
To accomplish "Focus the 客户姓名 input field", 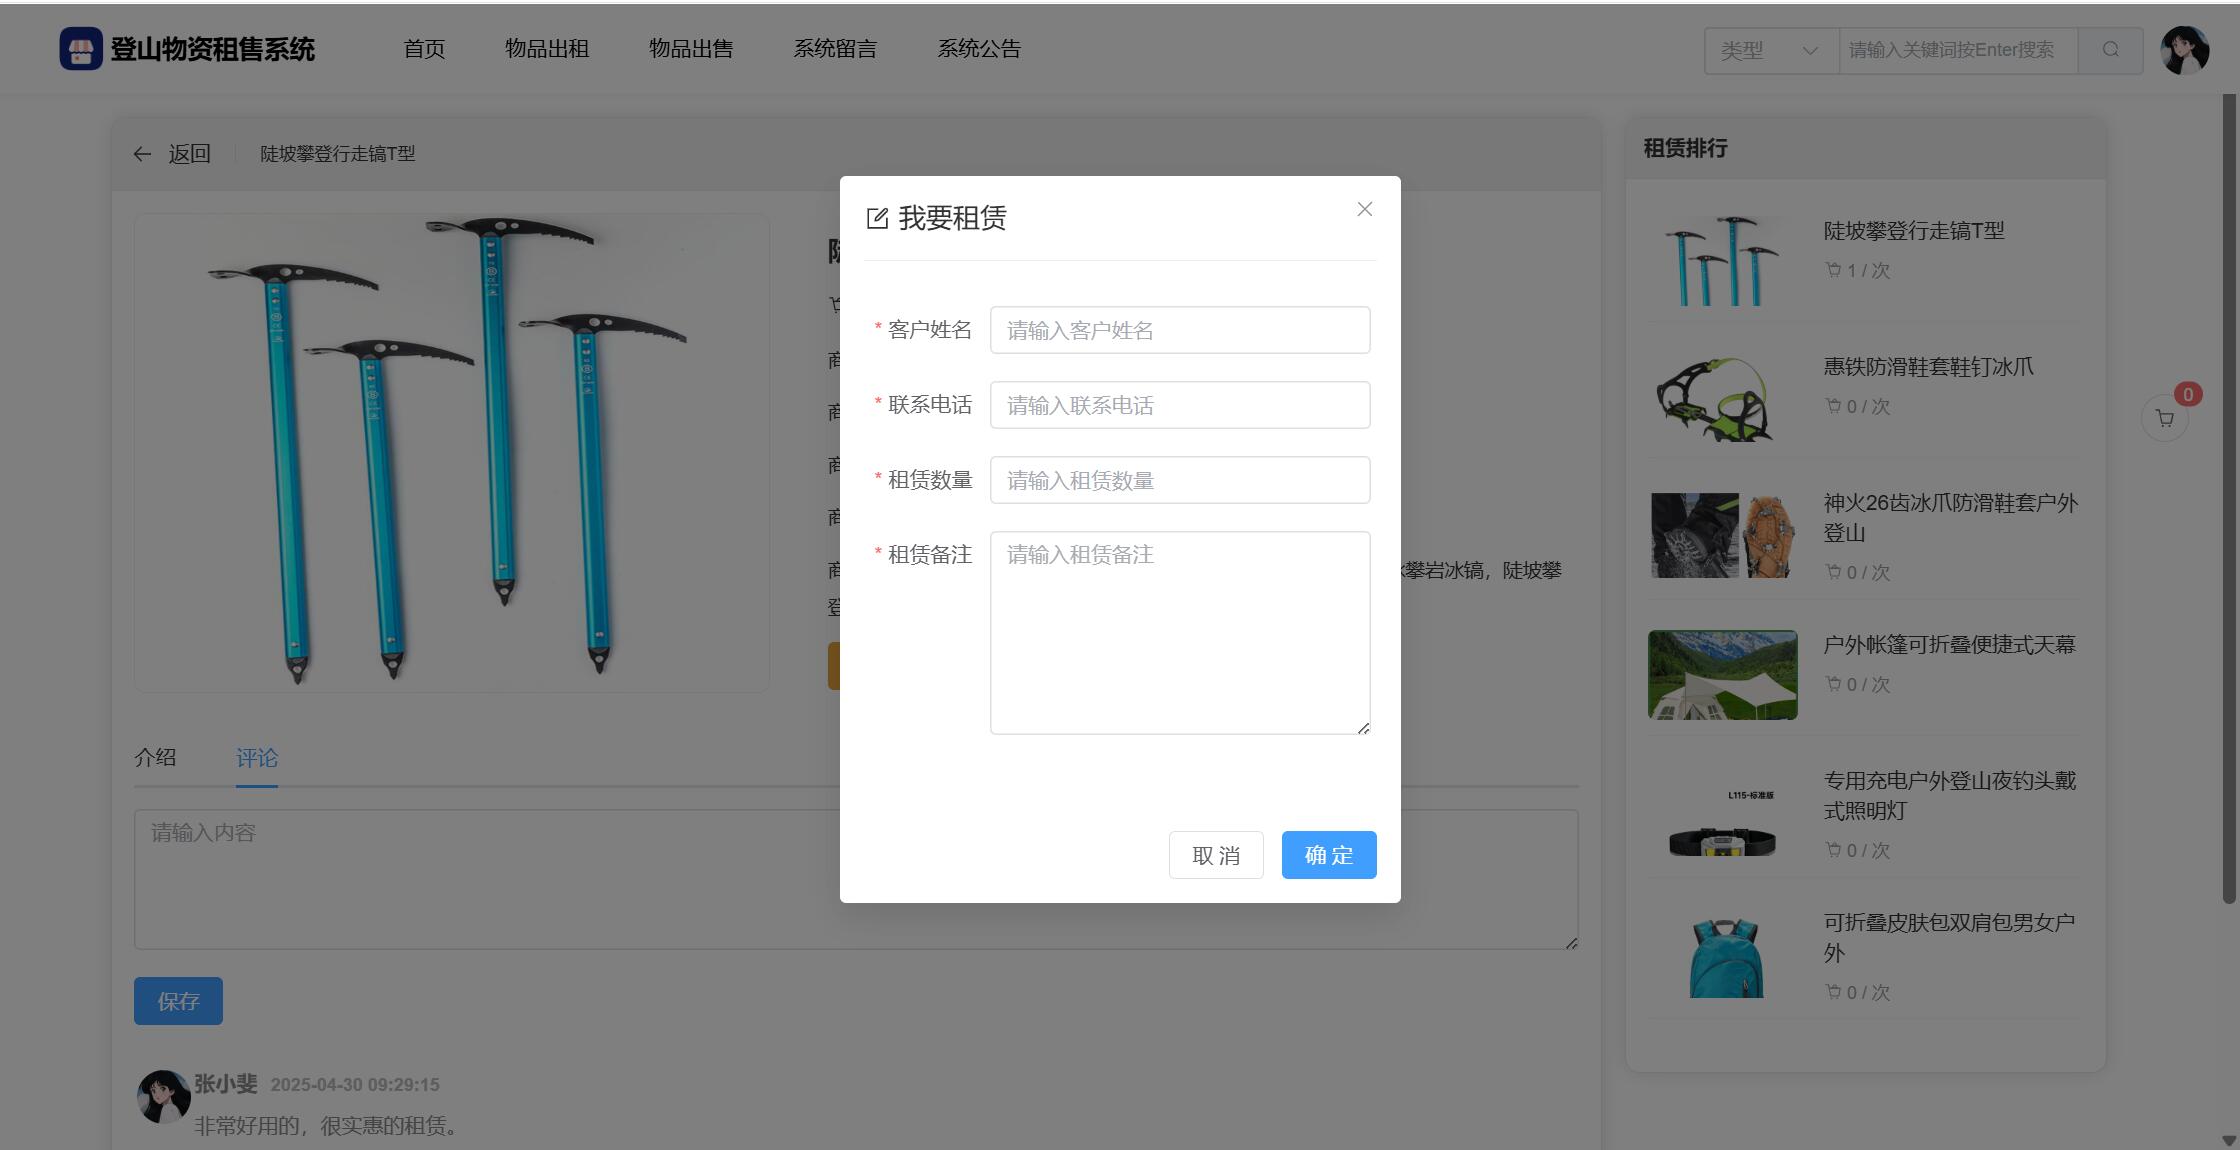I will pyautogui.click(x=1179, y=330).
